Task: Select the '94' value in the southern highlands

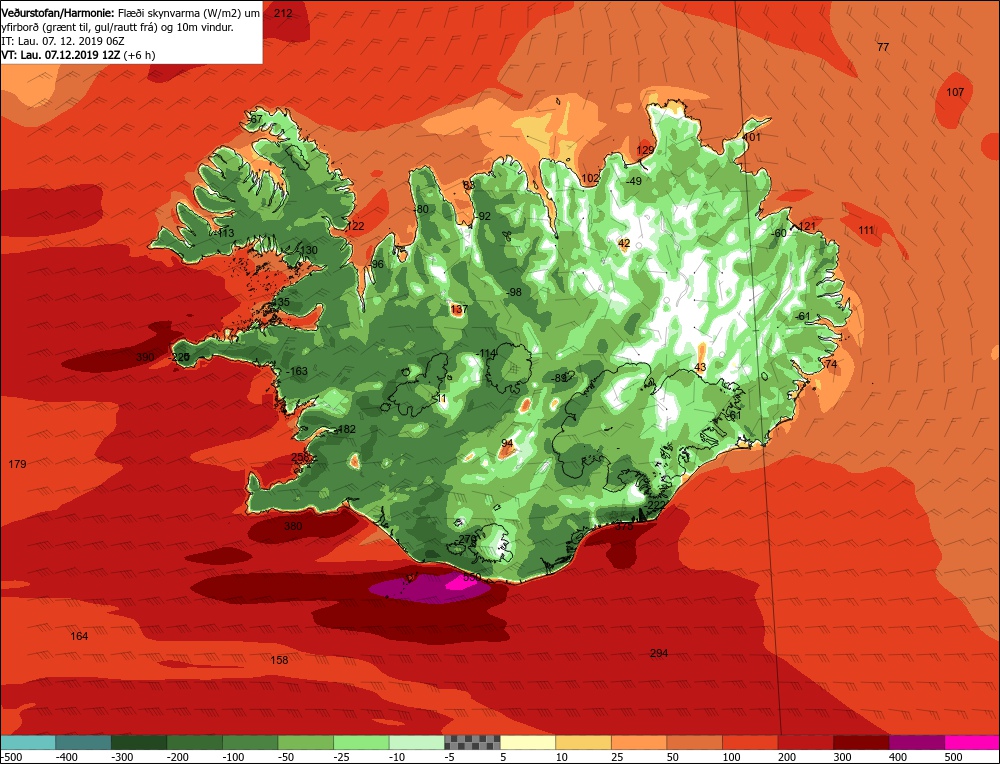Action: tap(507, 444)
